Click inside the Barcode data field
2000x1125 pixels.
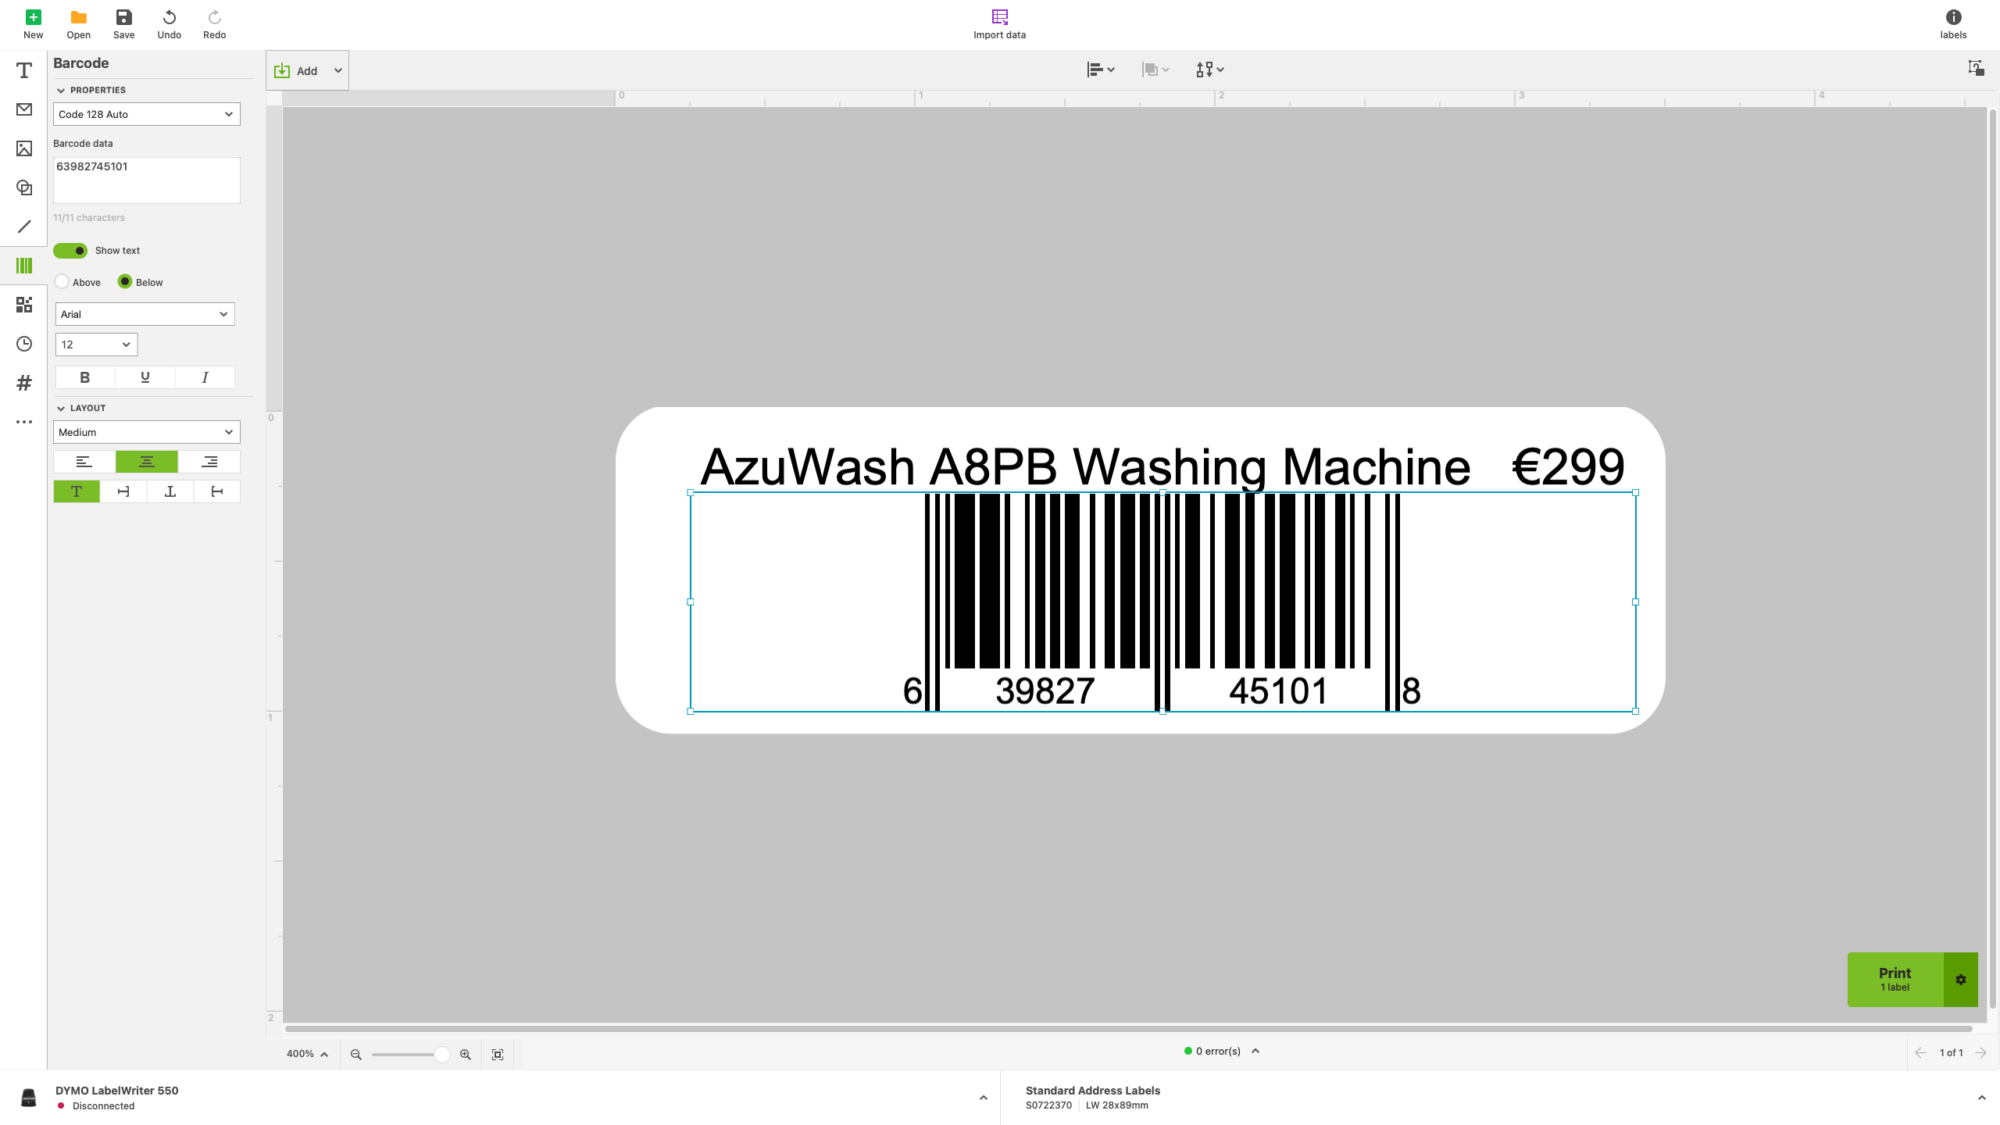pos(146,180)
